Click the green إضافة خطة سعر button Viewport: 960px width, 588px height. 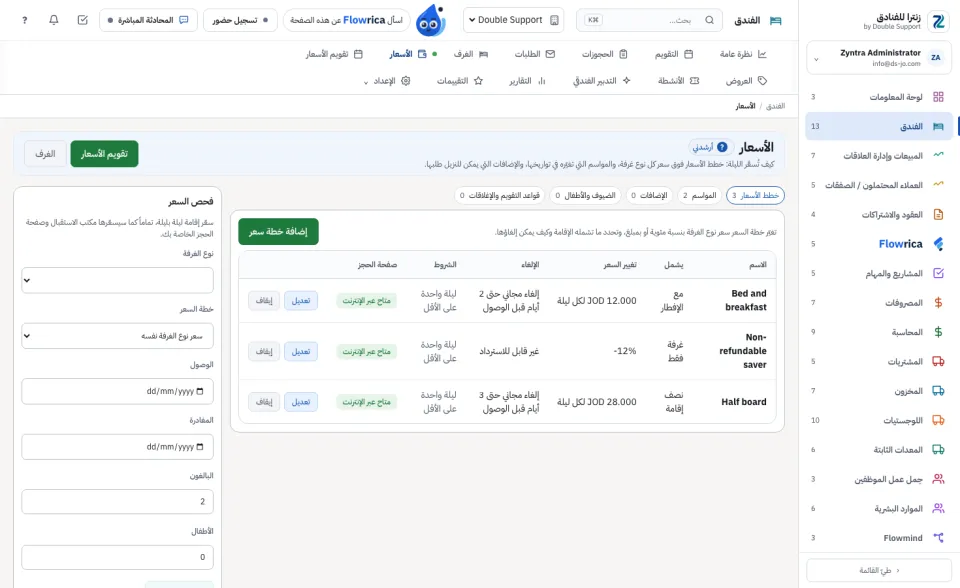click(279, 232)
